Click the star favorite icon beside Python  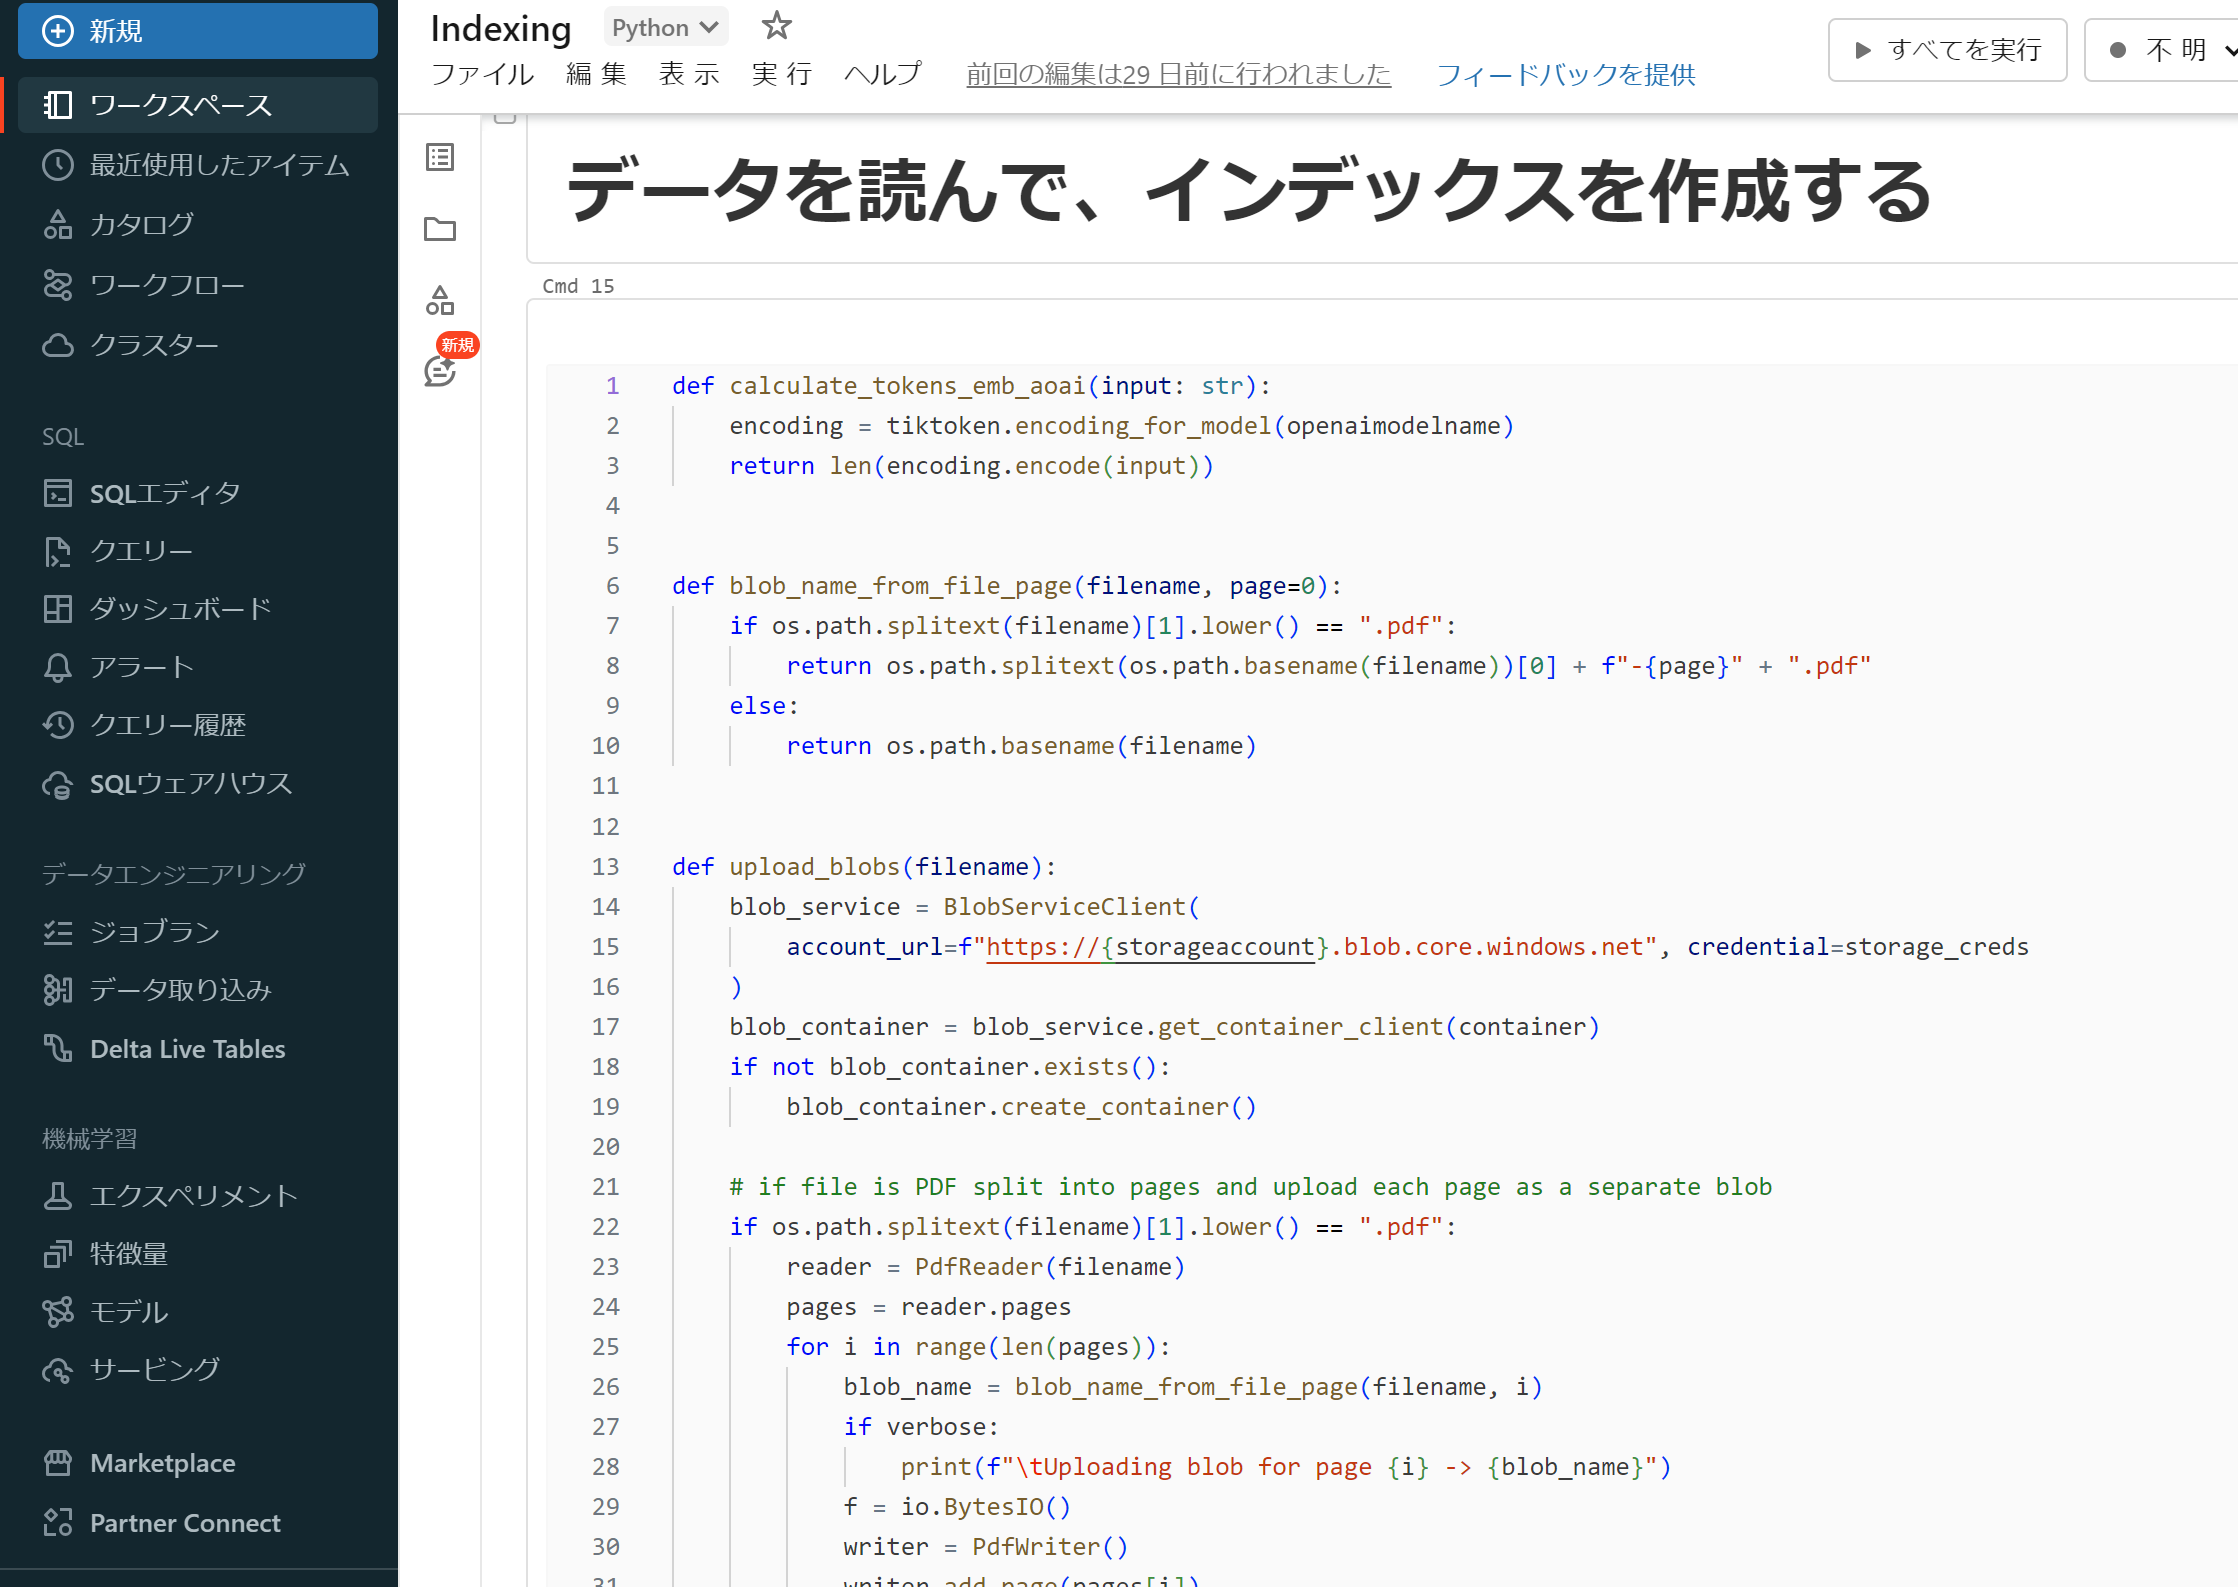tap(776, 26)
